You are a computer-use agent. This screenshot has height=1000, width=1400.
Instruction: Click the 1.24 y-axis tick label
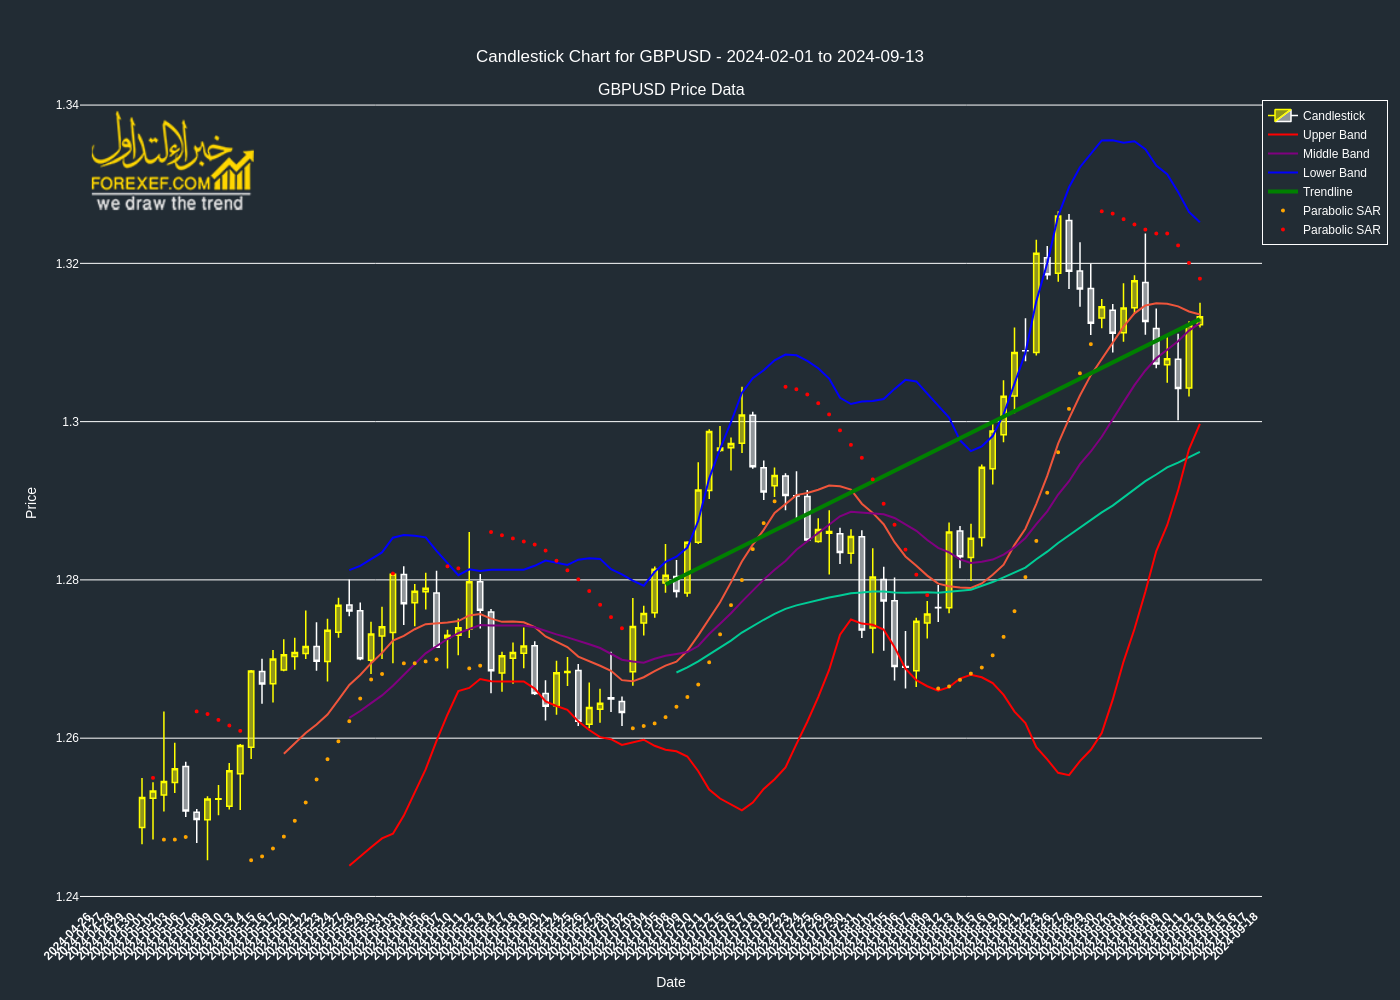point(67,897)
